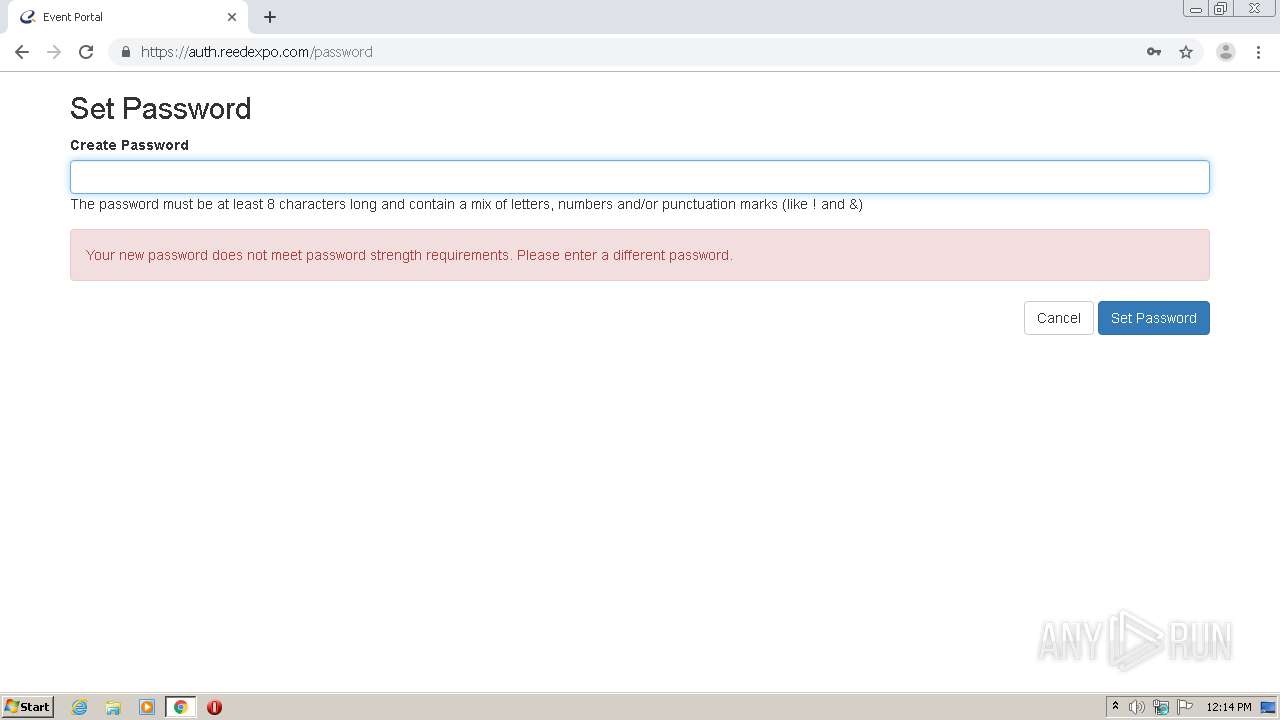Click the padlock site security icon
Image resolution: width=1280 pixels, height=720 pixels.
pyautogui.click(x=125, y=52)
